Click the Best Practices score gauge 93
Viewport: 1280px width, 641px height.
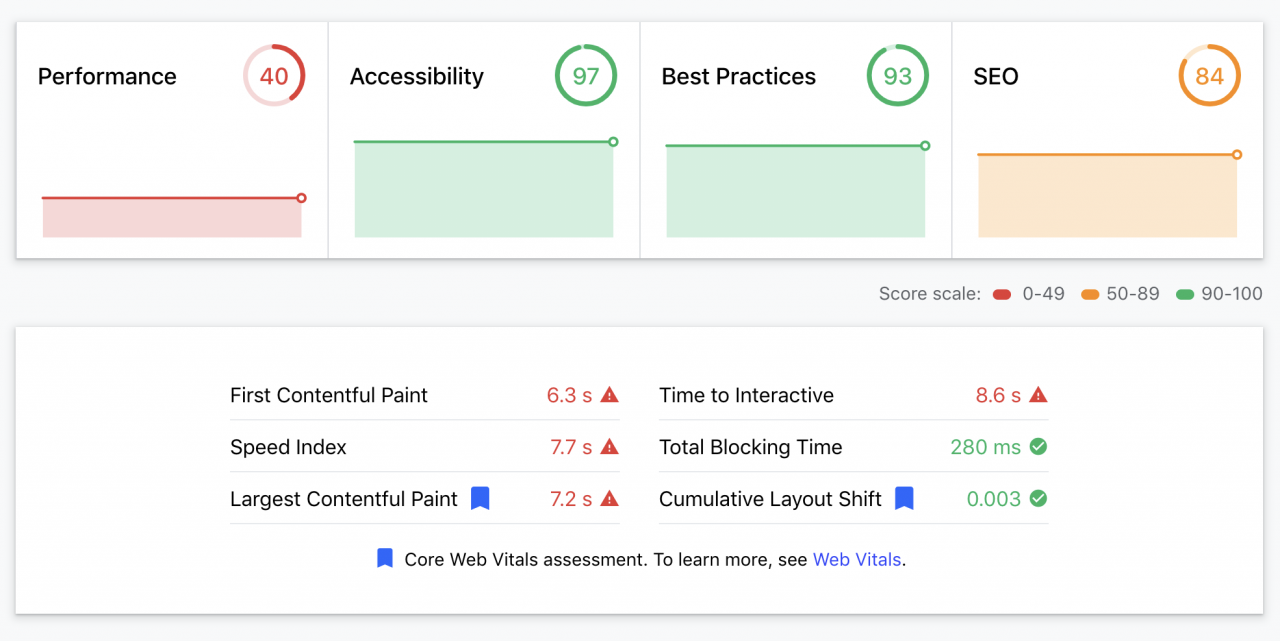(898, 76)
